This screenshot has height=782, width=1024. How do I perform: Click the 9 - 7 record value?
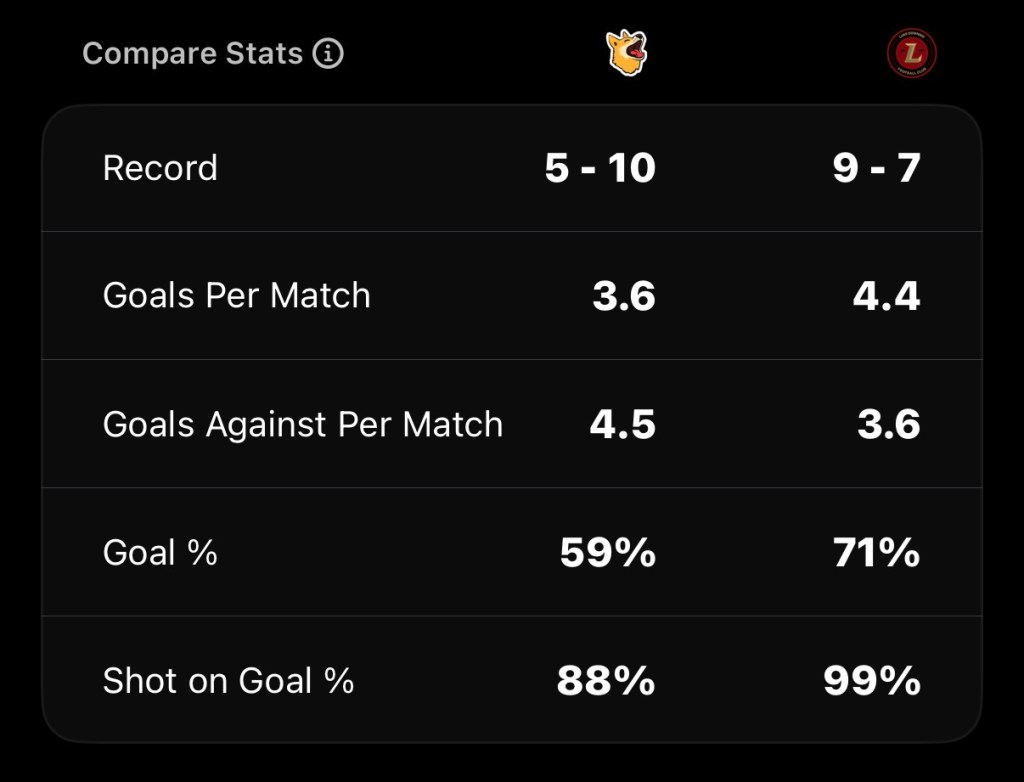point(876,168)
